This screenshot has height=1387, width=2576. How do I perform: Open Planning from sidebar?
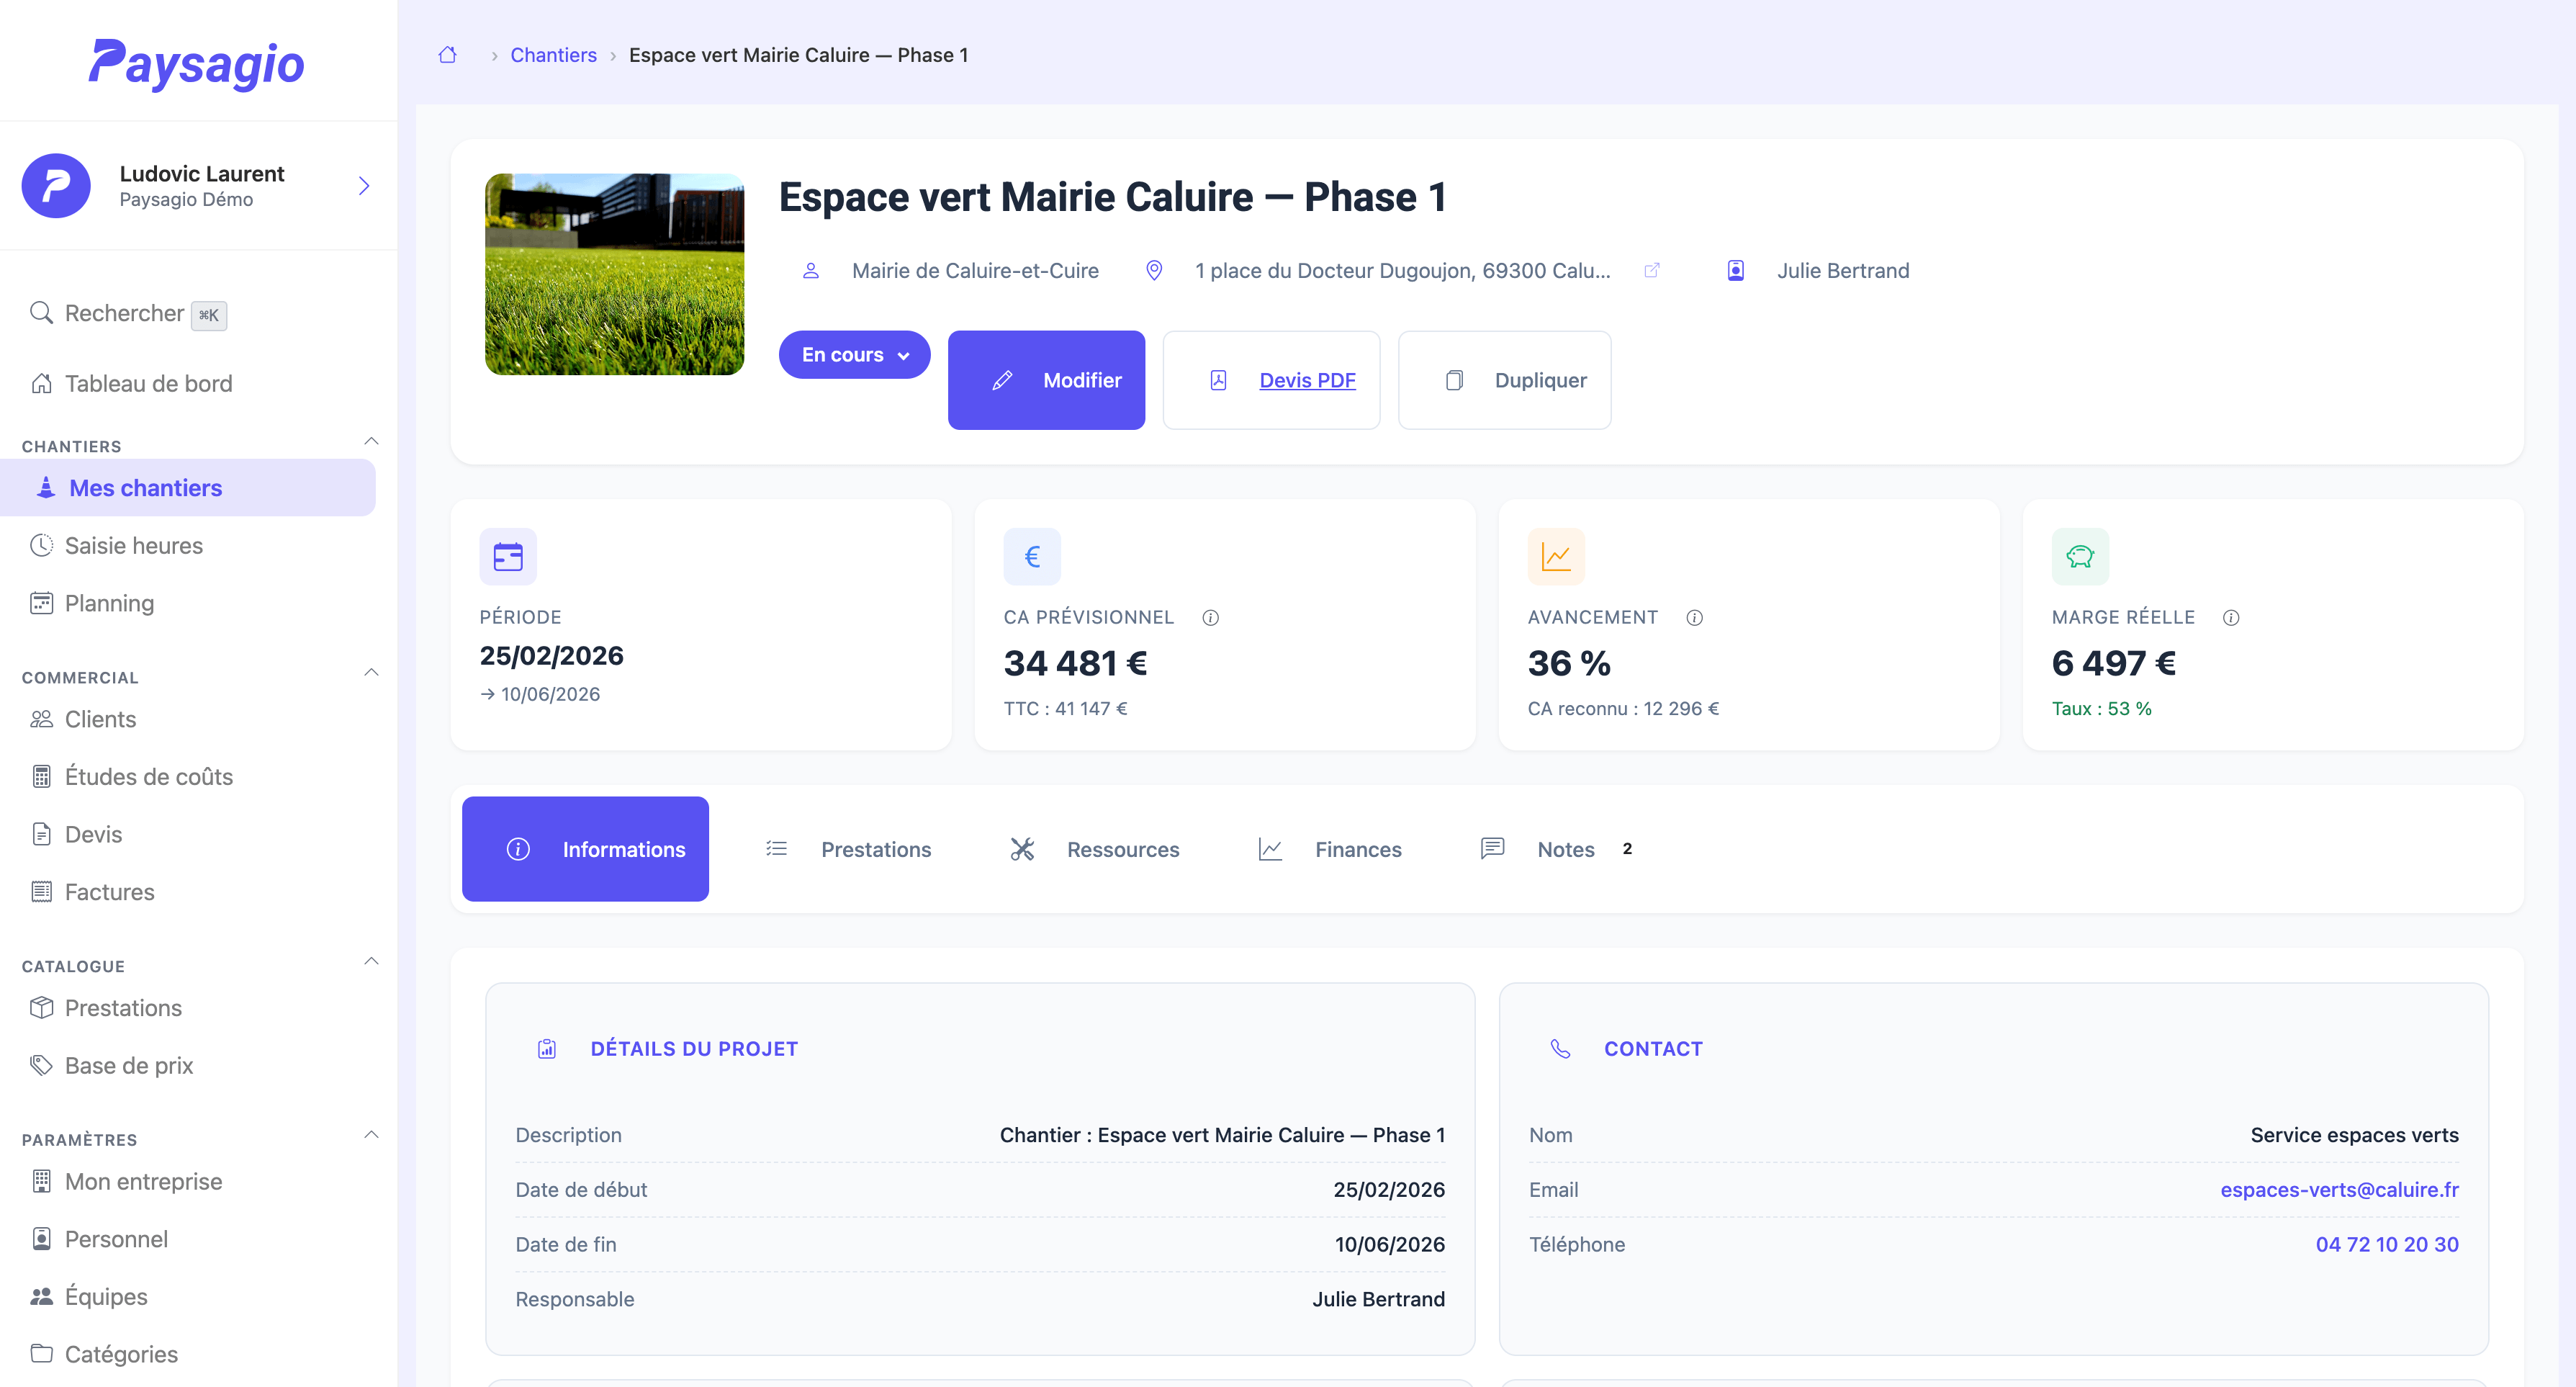(x=109, y=603)
